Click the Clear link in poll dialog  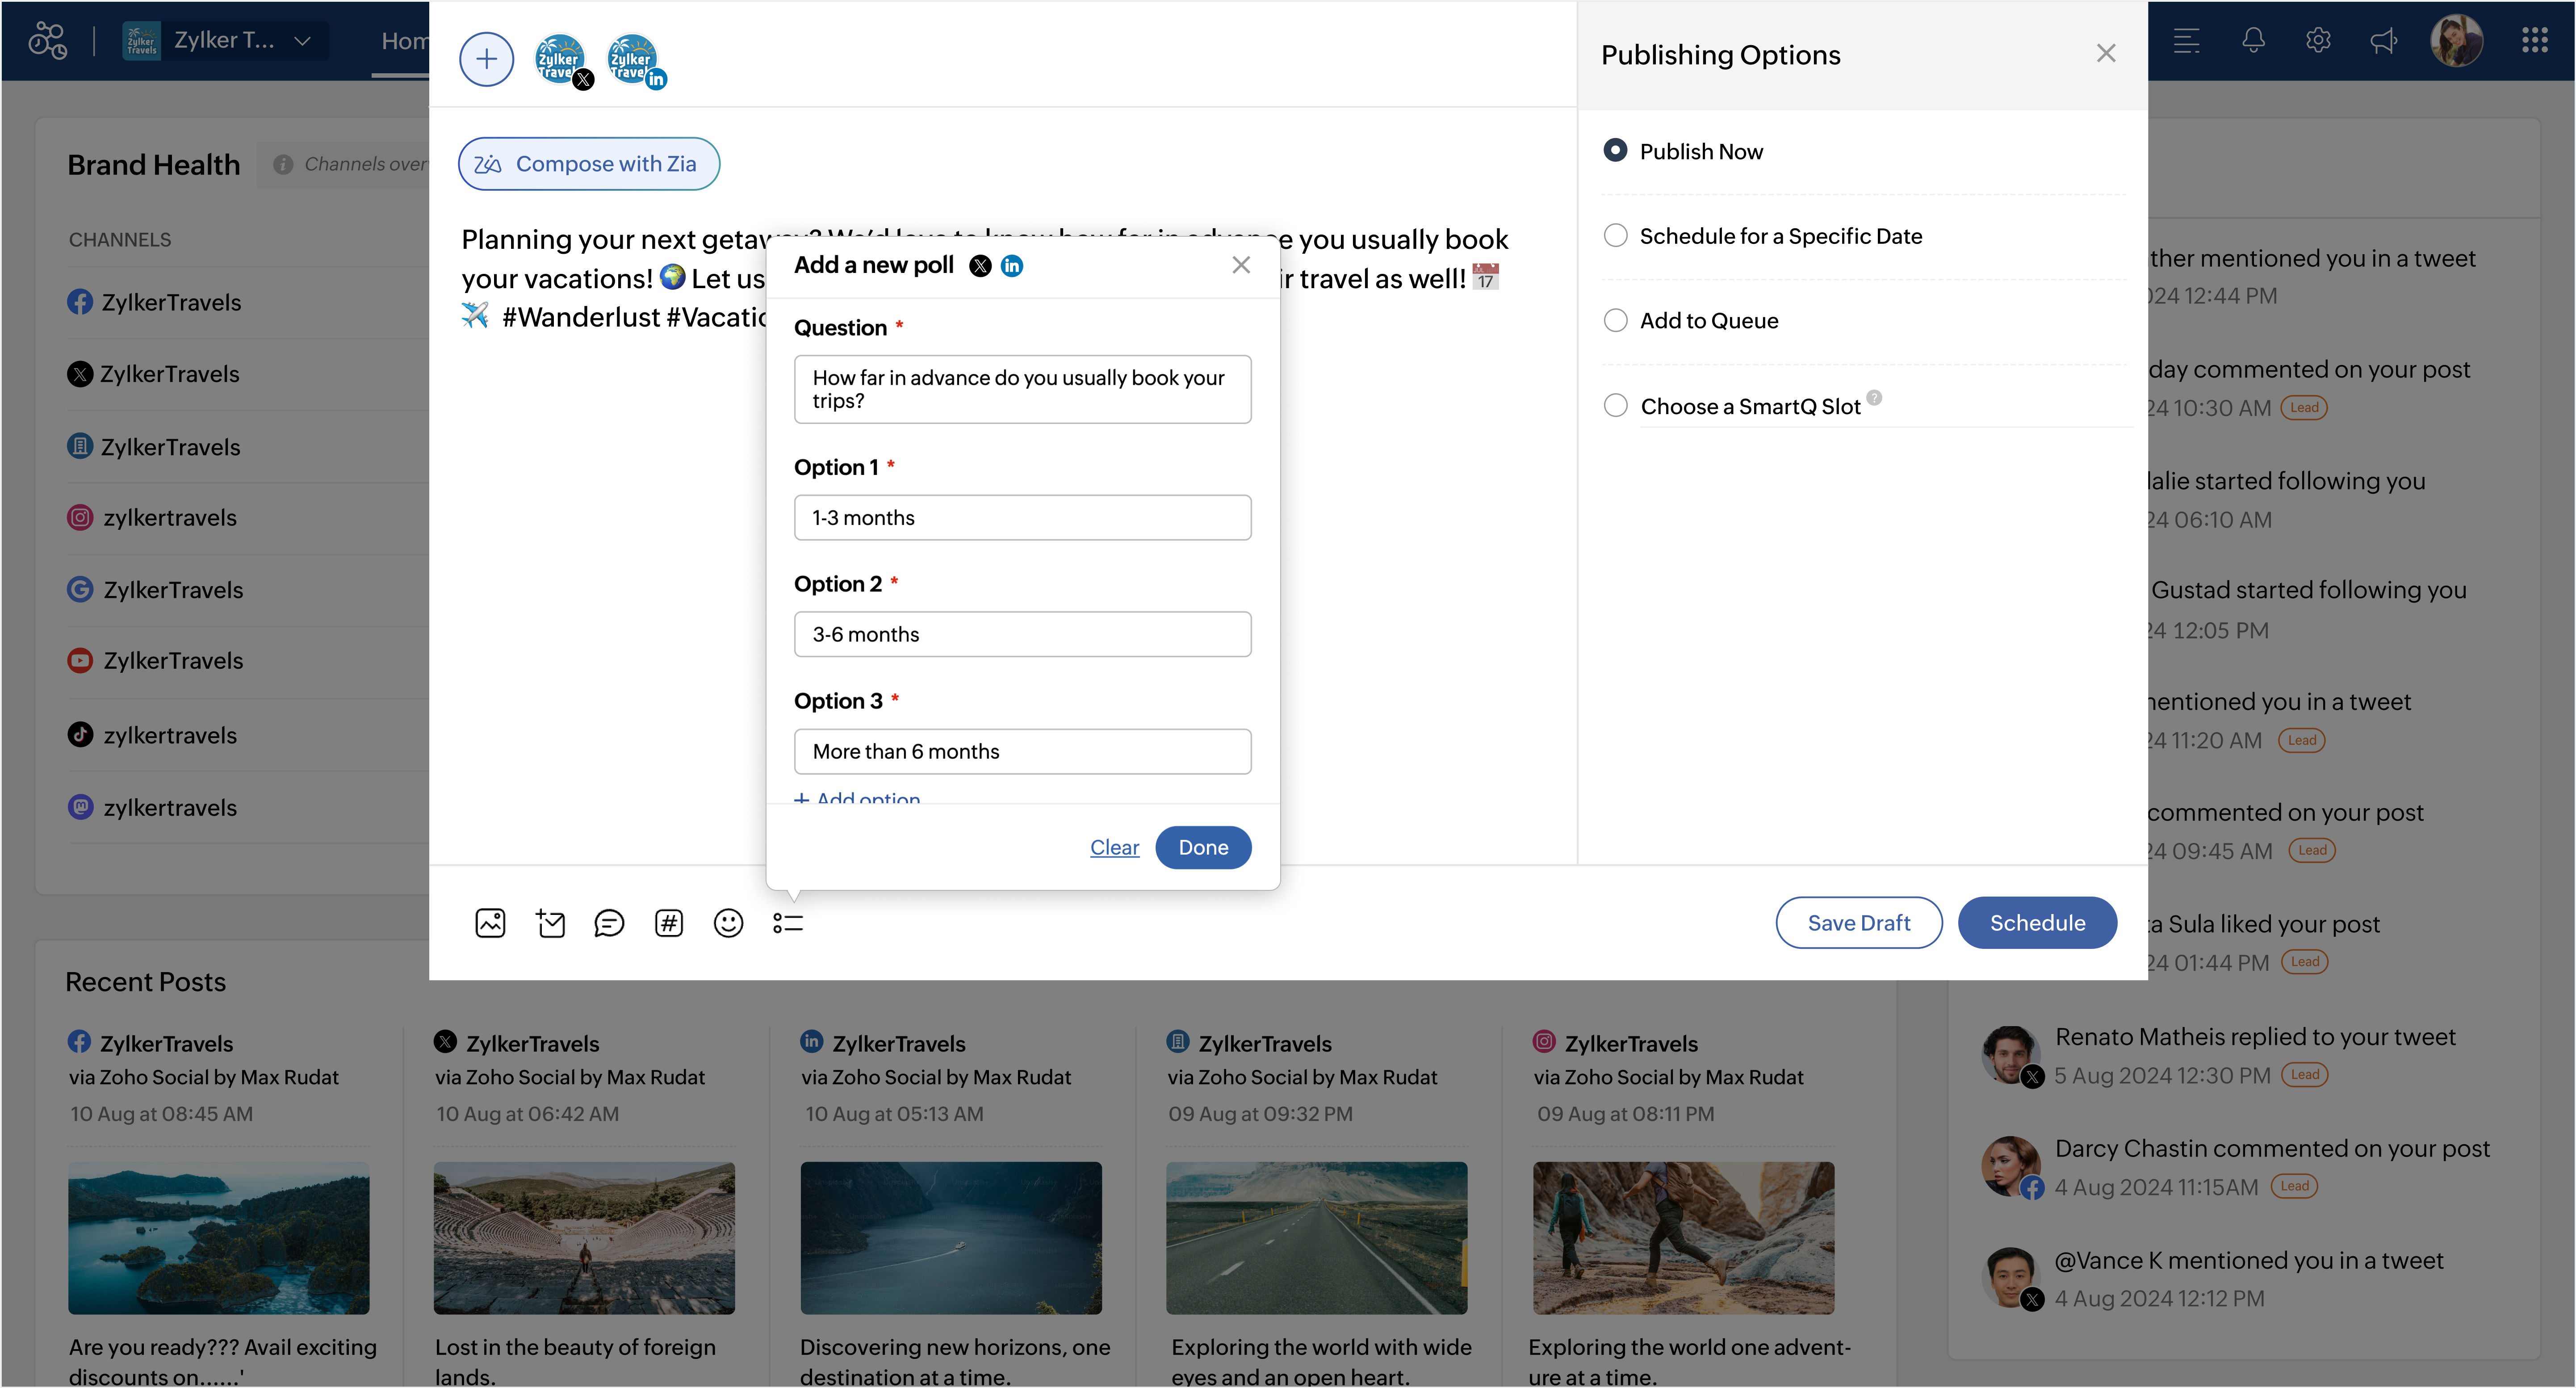pyautogui.click(x=1114, y=848)
